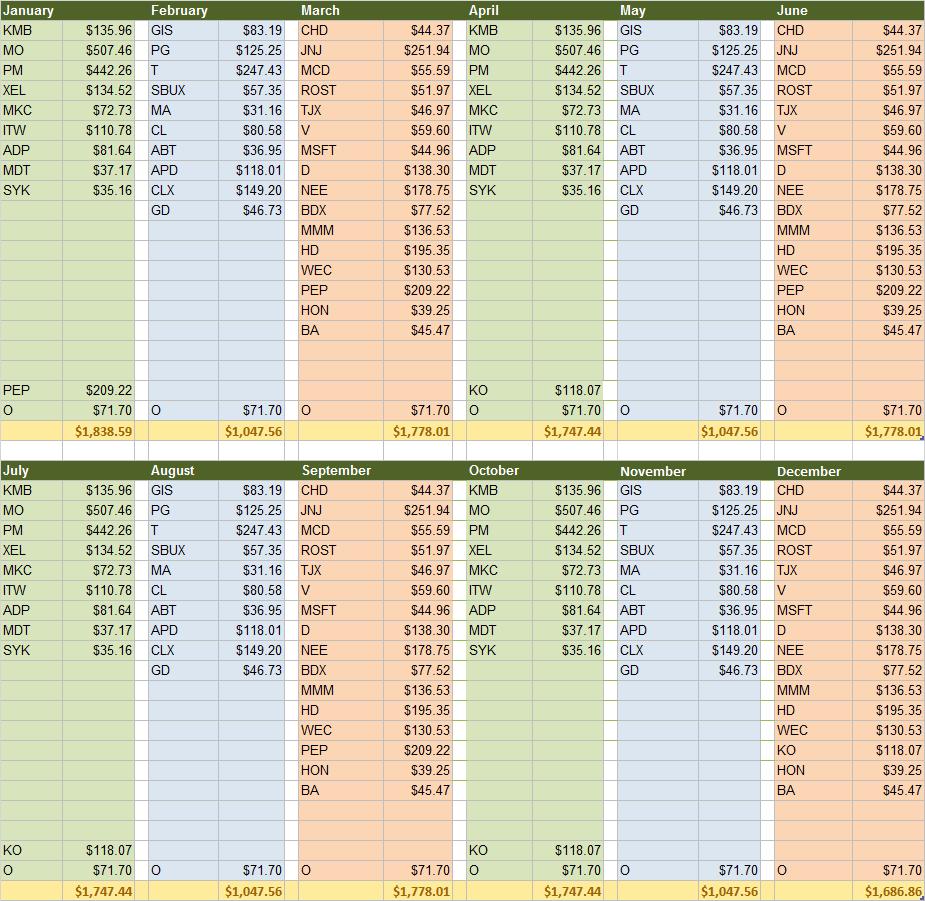Select the SBUX ticker in February

coord(172,90)
